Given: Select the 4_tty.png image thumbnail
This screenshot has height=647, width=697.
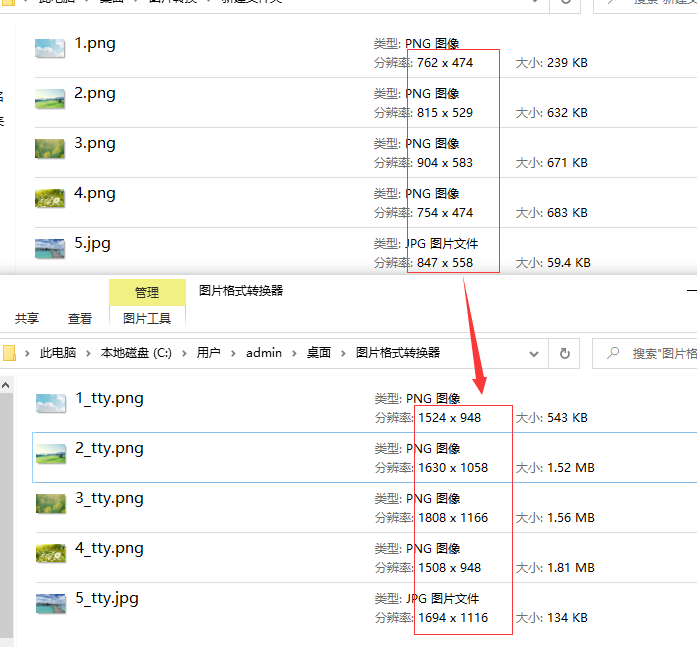Looking at the screenshot, I should (x=50, y=553).
